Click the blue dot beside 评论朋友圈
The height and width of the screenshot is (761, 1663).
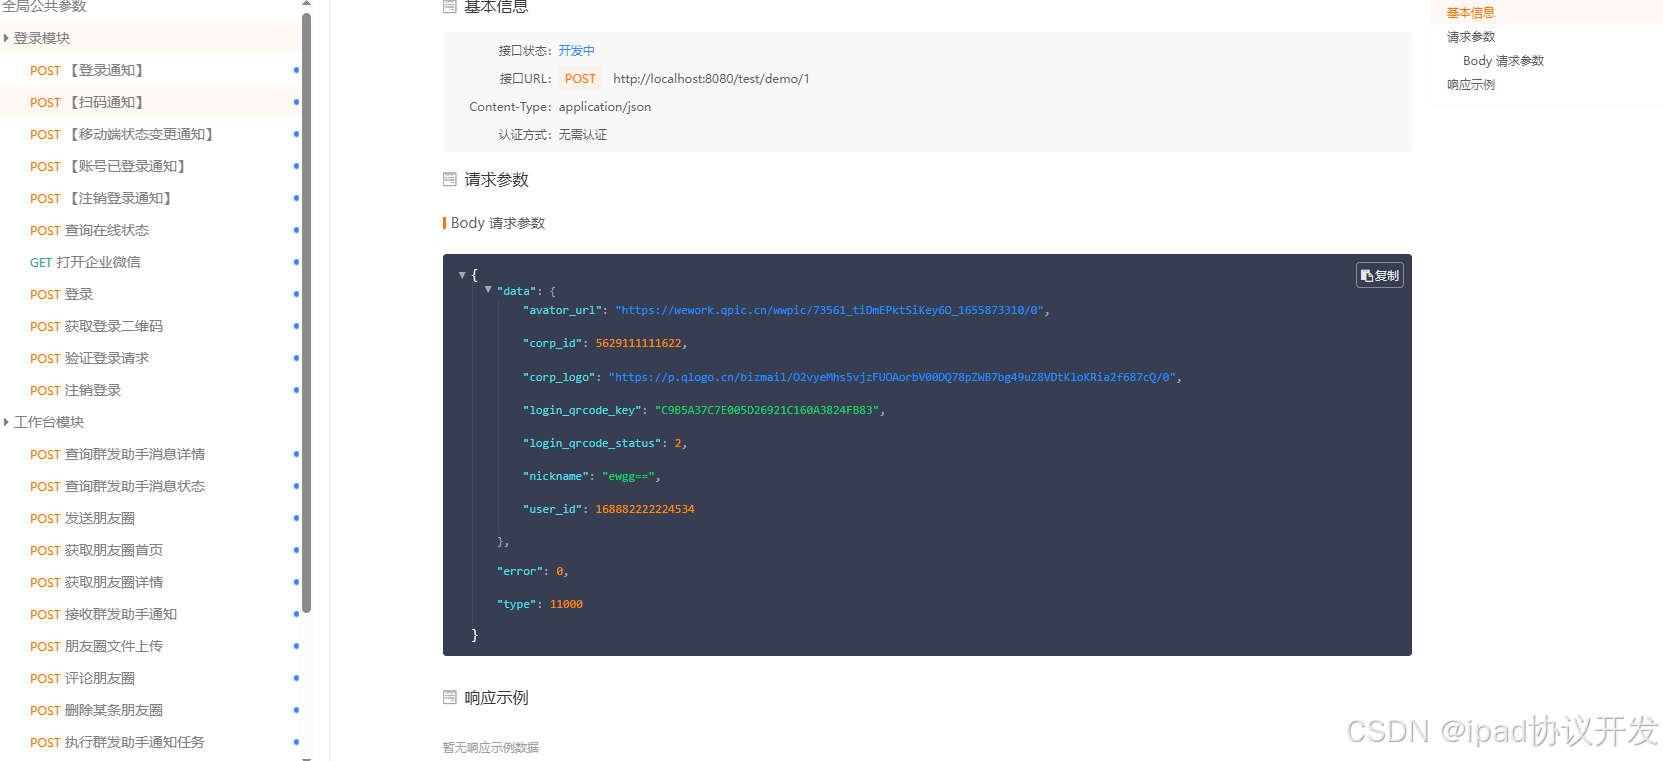296,678
